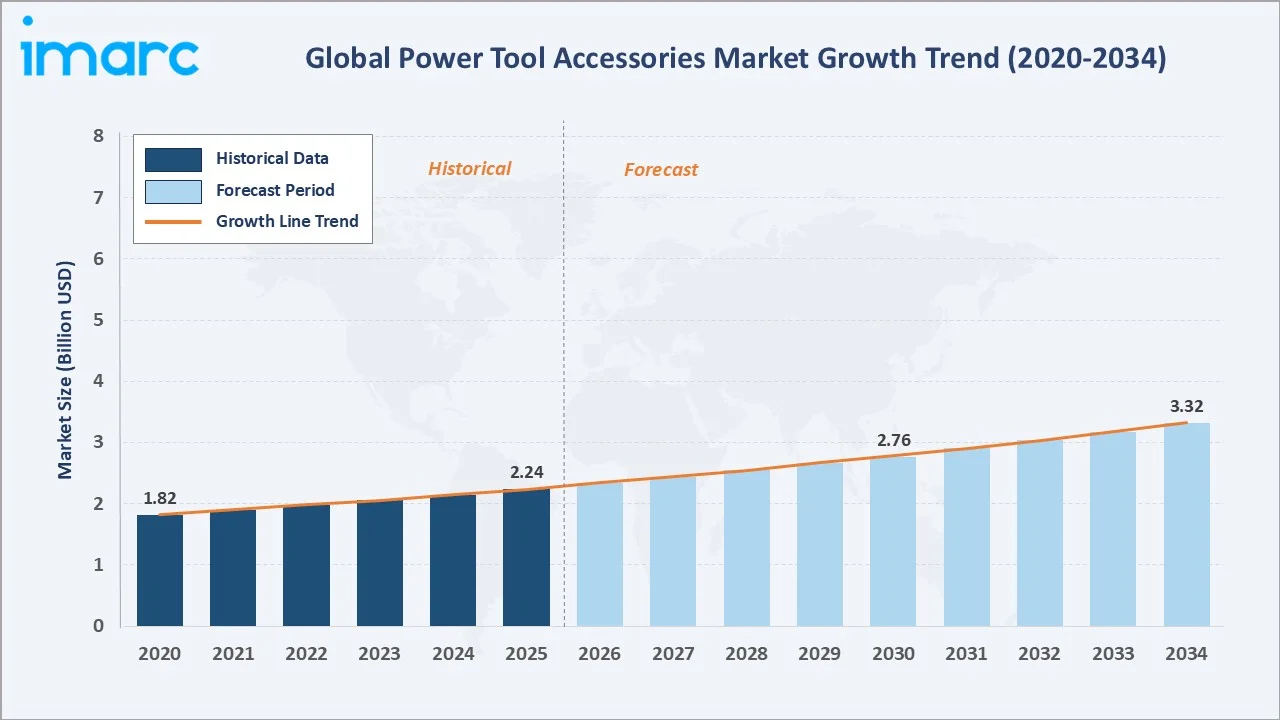This screenshot has height=720, width=1280.
Task: Click the x-axis label 2033
Action: [x=1113, y=653]
